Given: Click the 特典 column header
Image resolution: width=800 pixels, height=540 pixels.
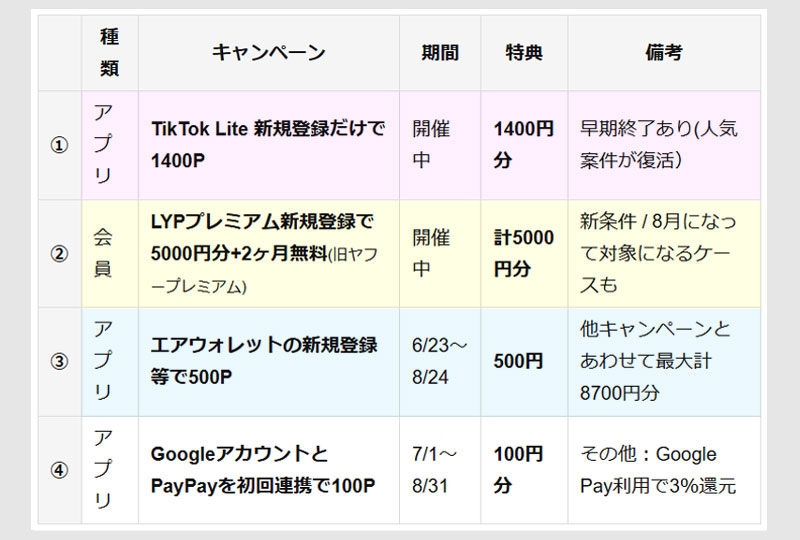Looking at the screenshot, I should click(524, 53).
